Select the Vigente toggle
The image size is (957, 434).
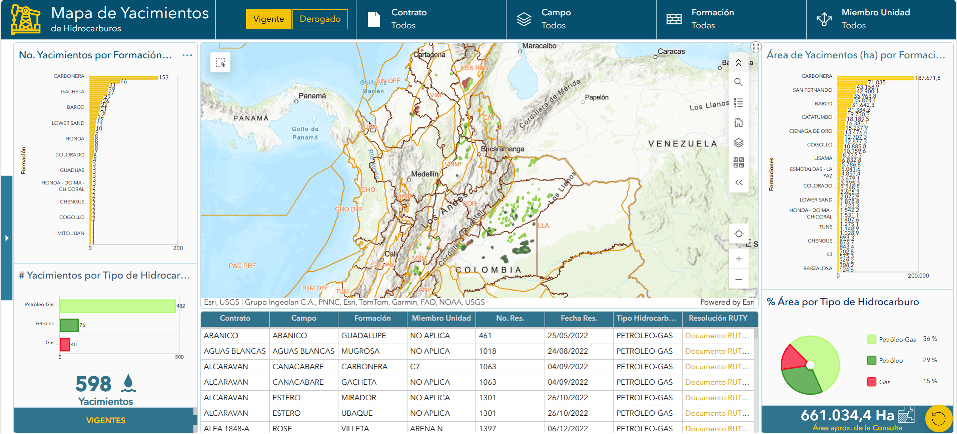[x=269, y=19]
